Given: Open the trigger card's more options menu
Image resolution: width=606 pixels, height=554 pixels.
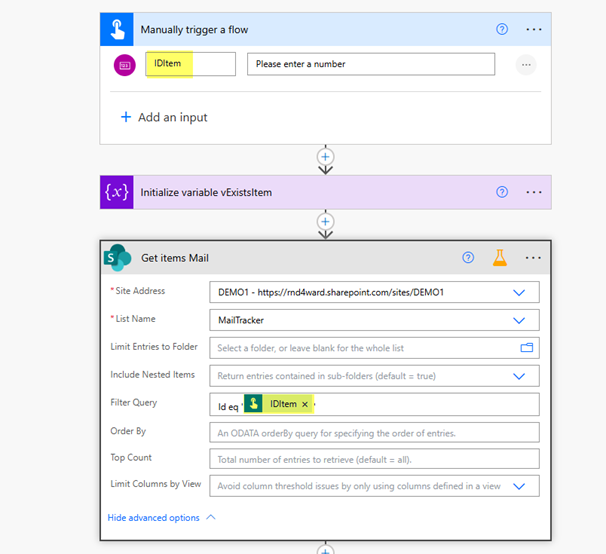Looking at the screenshot, I should click(534, 30).
